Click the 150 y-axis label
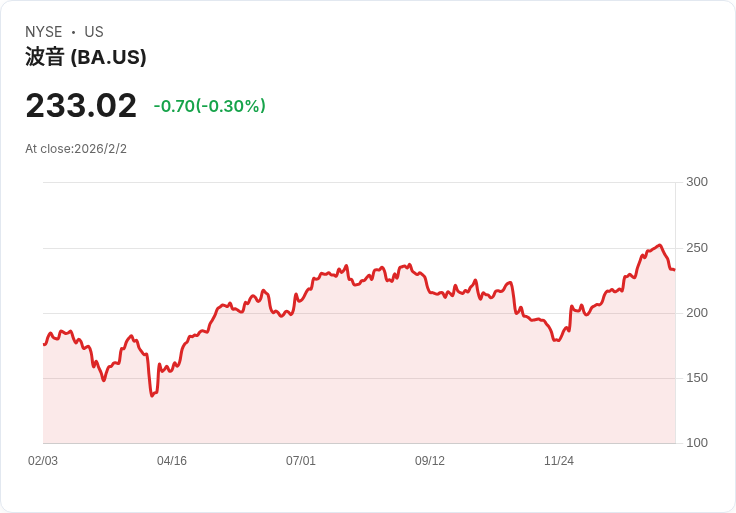 696,378
